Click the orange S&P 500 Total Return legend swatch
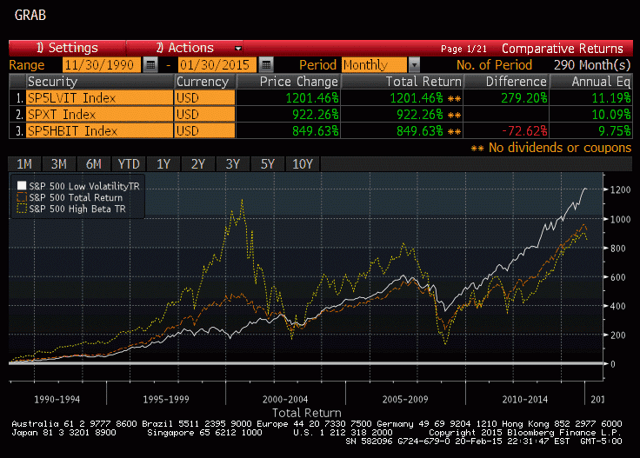The image size is (640, 458). 22,197
